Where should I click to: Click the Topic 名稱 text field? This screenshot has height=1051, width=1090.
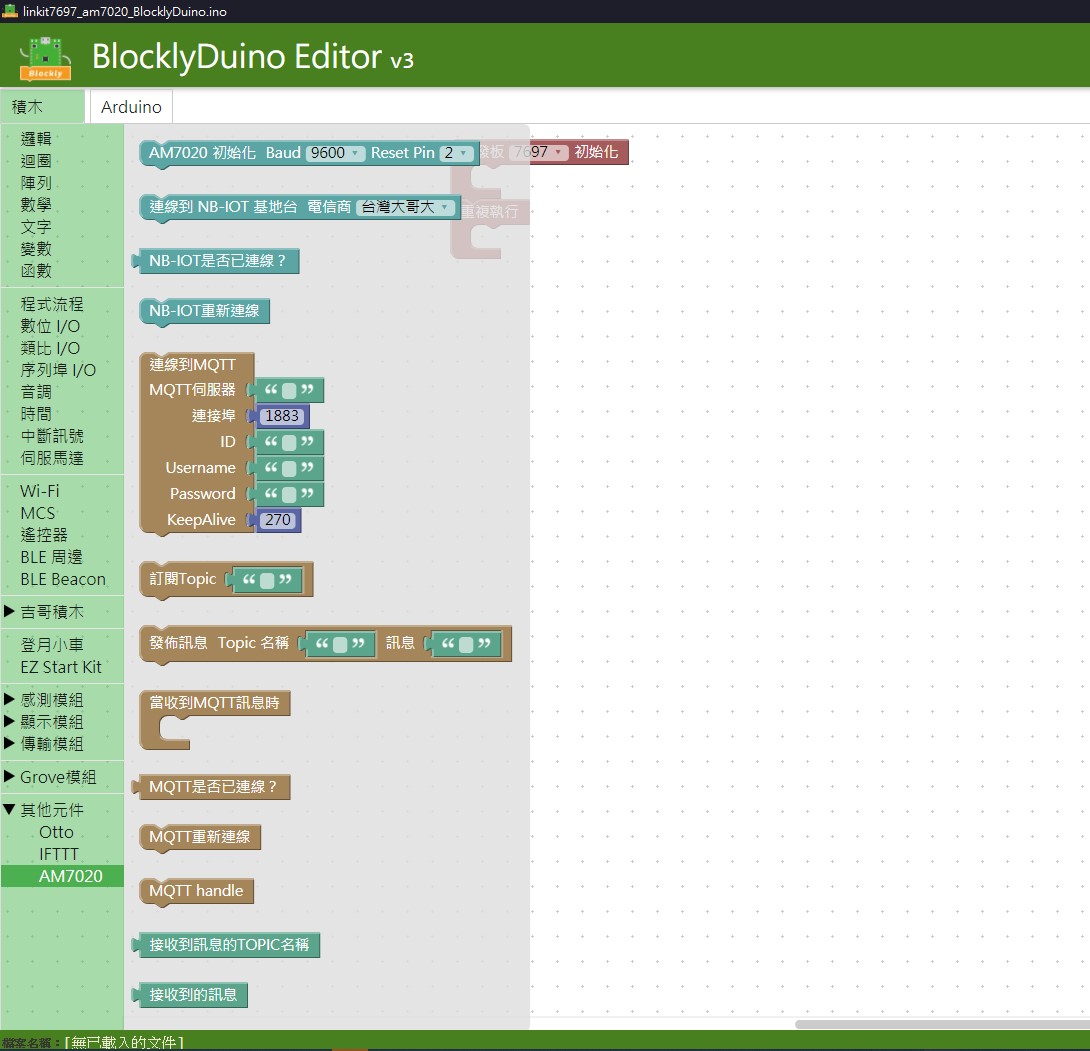[x=340, y=644]
